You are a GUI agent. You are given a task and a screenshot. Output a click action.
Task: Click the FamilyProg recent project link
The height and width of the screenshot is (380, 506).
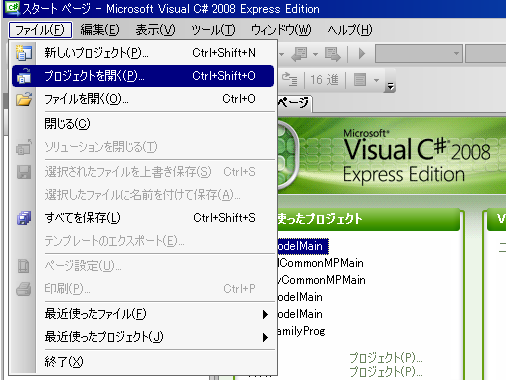[301, 331]
